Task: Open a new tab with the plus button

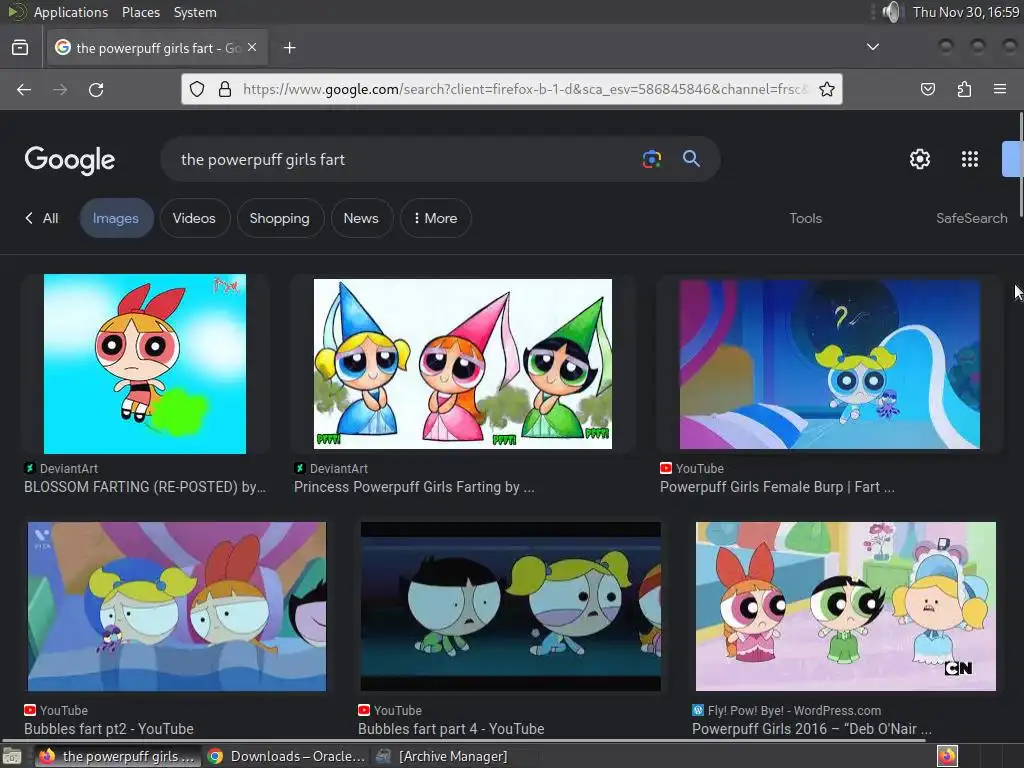Action: (289, 48)
